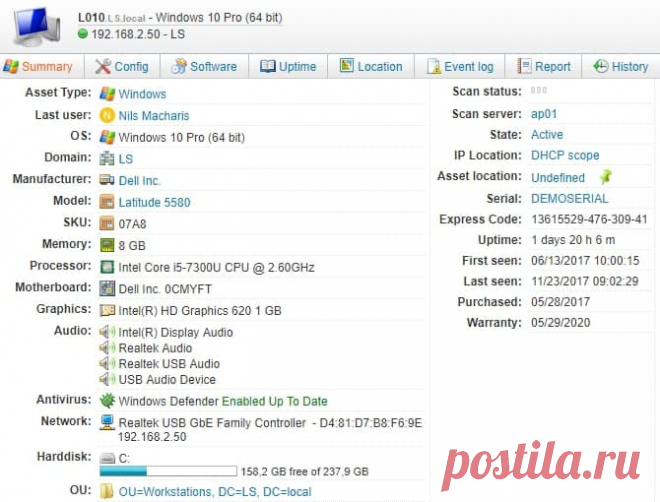The image size is (660, 502).
Task: Click speaker icon beside Intel(R) Display Audio
Action: tap(107, 332)
